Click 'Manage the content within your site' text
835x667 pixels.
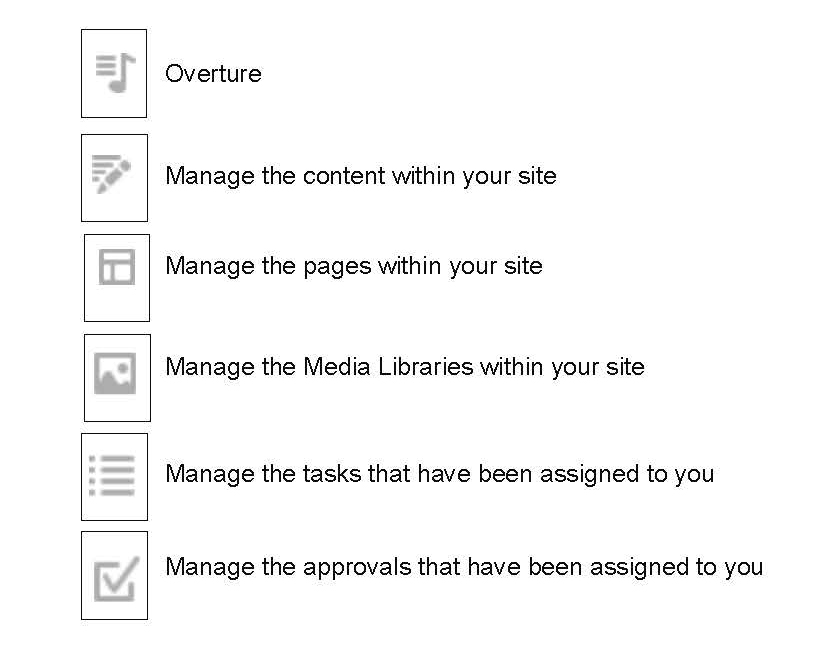click(x=360, y=177)
